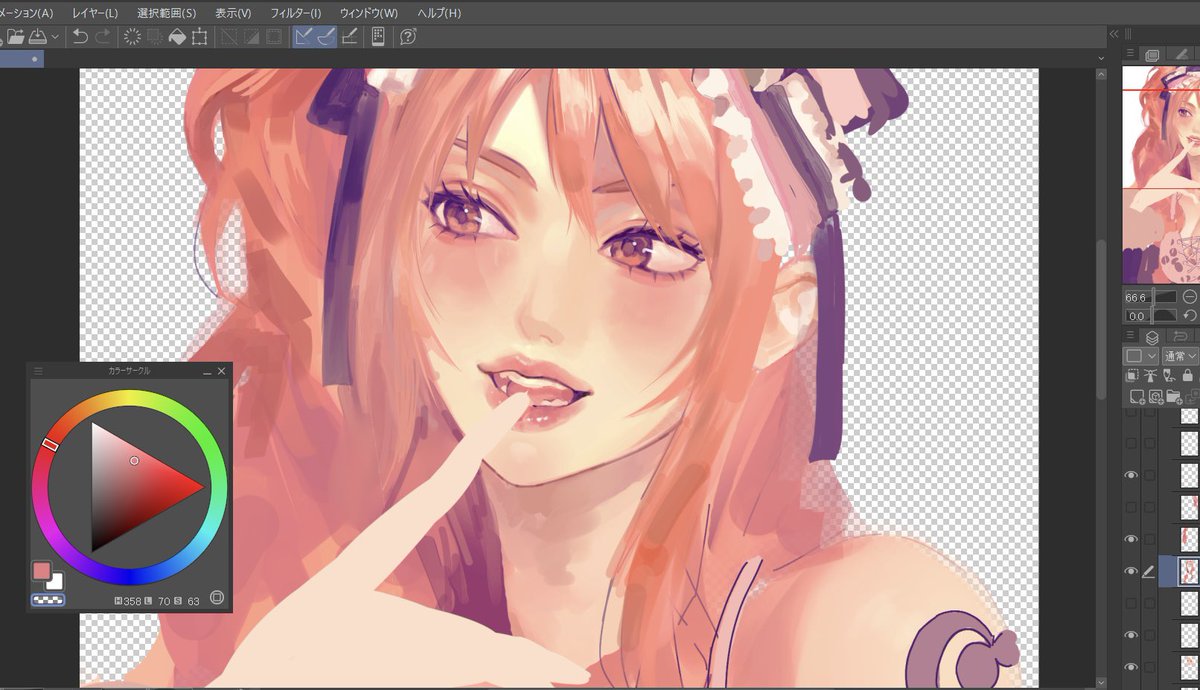
Task: Click the Clear (delete) sunburst icon
Action: pyautogui.click(x=132, y=37)
